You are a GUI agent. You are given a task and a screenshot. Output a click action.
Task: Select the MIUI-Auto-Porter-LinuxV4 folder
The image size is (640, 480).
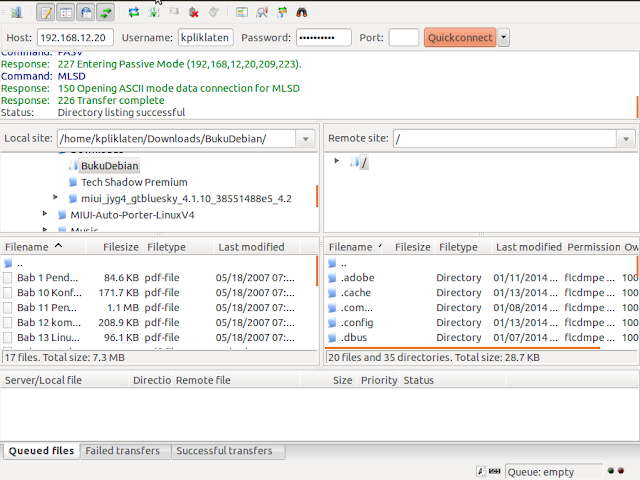tap(132, 215)
